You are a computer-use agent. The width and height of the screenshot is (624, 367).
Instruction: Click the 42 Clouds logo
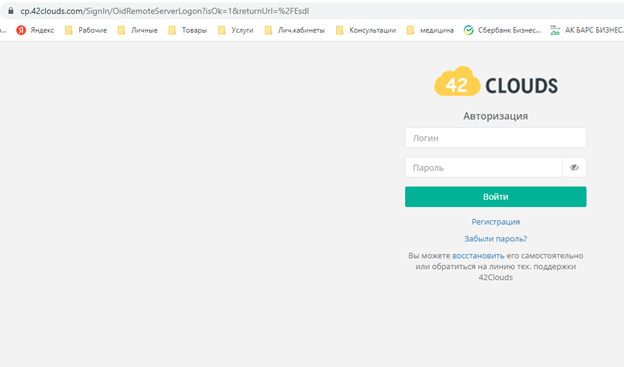pyautogui.click(x=496, y=82)
